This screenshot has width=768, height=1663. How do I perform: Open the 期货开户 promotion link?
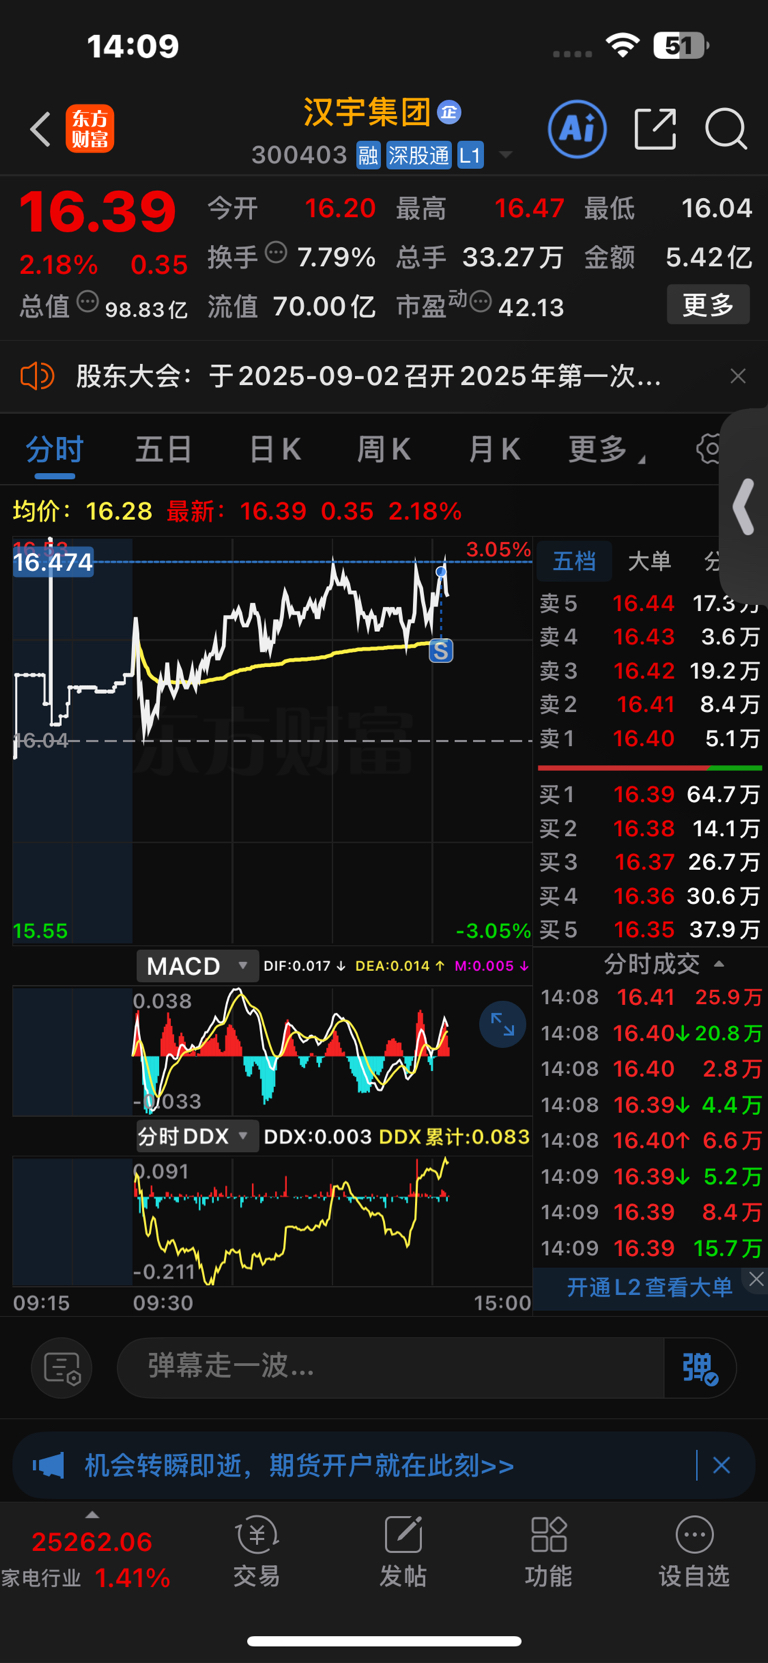[299, 1466]
